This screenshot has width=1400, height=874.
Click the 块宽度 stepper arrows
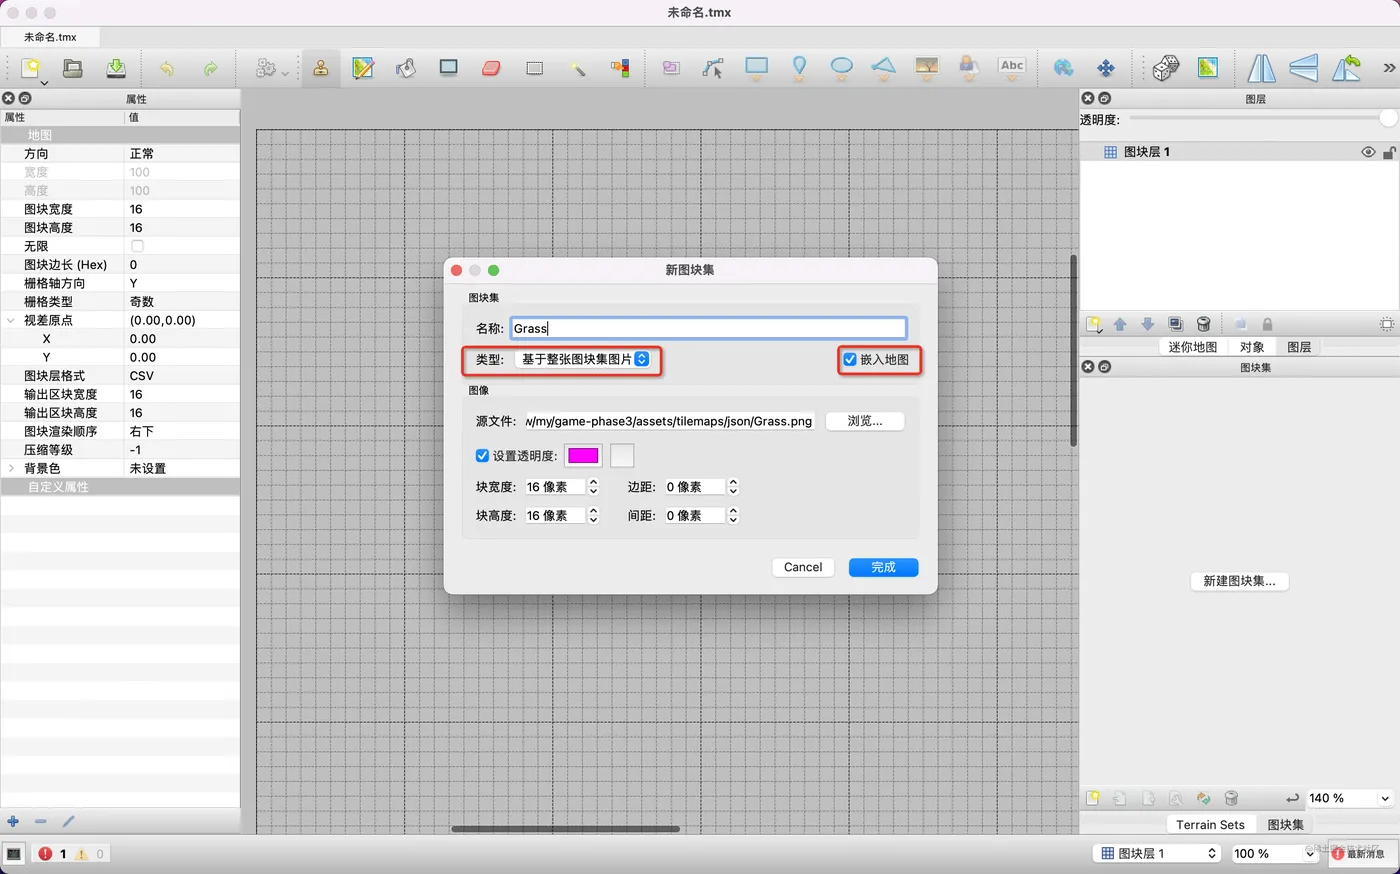pos(593,487)
